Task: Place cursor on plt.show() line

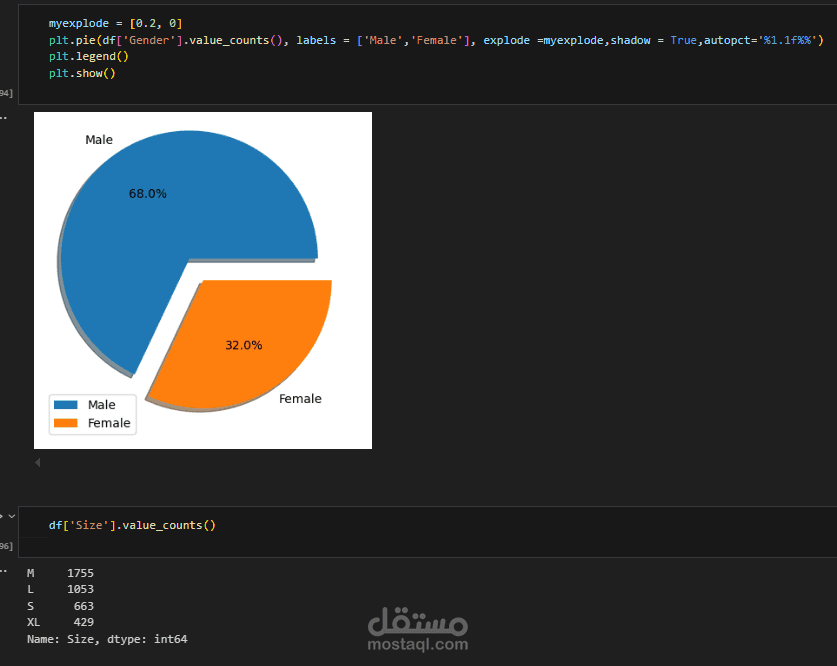Action: (82, 74)
